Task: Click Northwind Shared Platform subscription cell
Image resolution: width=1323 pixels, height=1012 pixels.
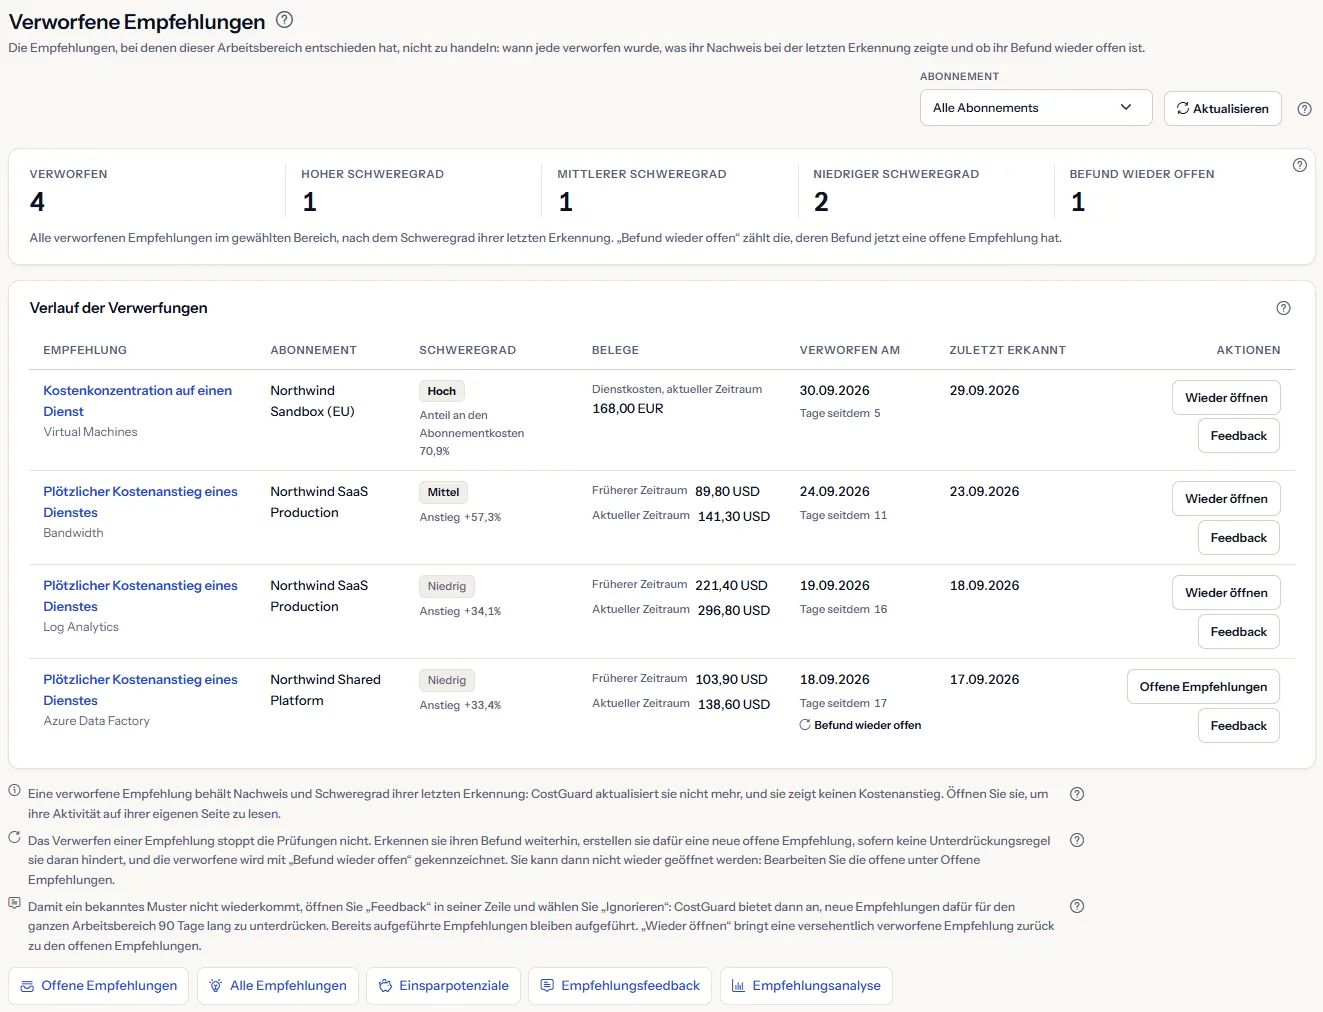Action: click(326, 690)
